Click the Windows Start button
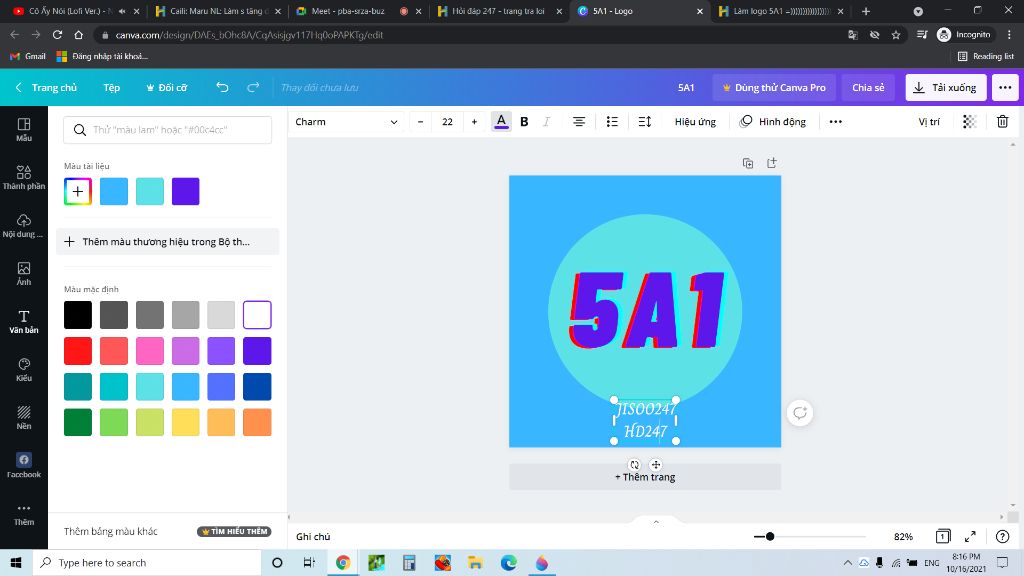Image resolution: width=1024 pixels, height=576 pixels. coord(16,562)
